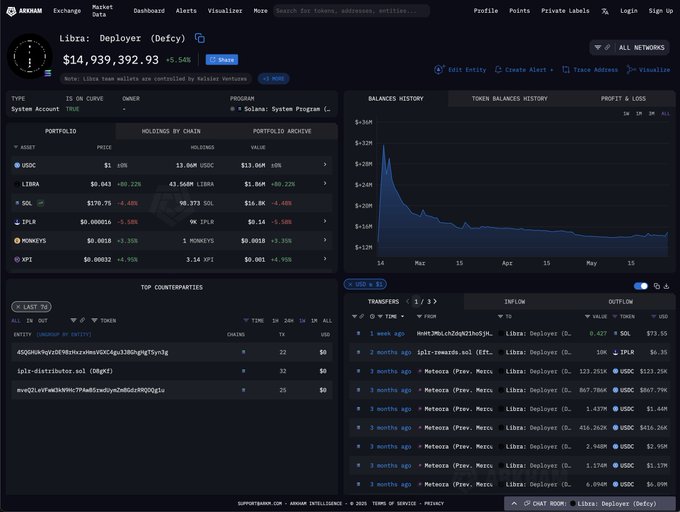Viewport: 680px width, 512px height.
Task: Open the Market Data menu
Action: (x=102, y=11)
